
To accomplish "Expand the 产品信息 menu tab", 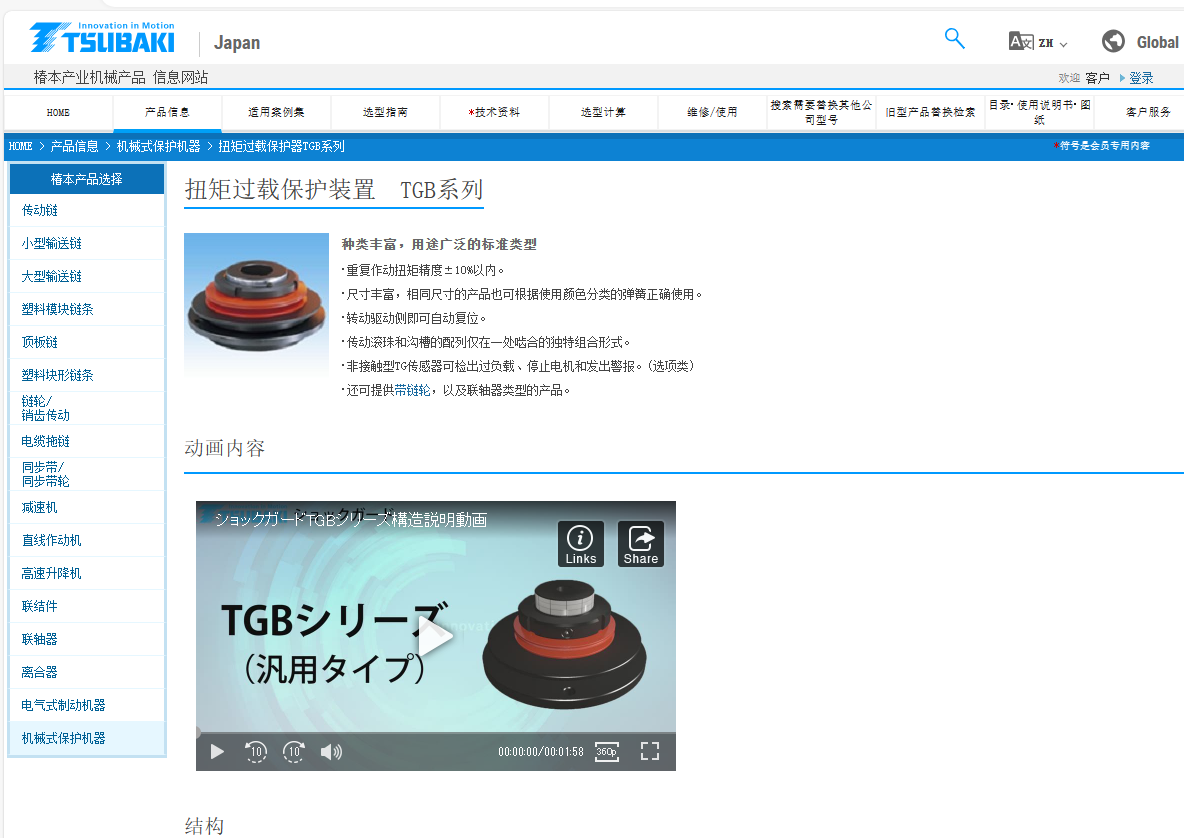I will [x=166, y=111].
